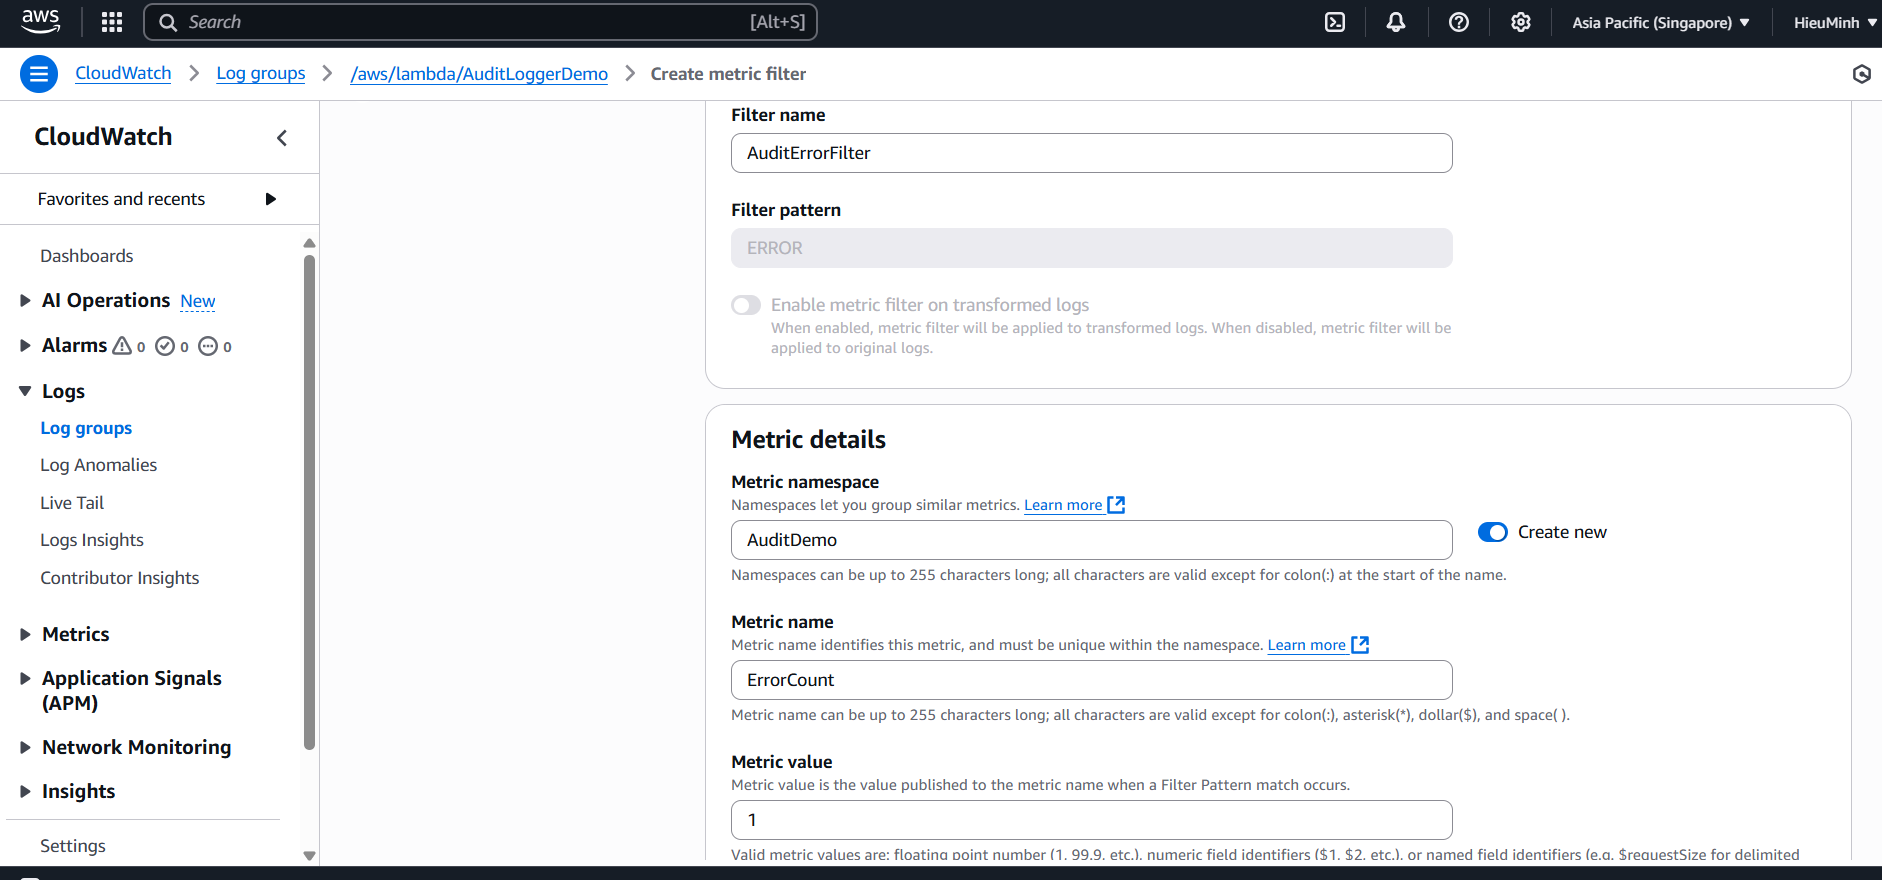Click the insufficient data alarms icon
The image size is (1882, 880).
pyautogui.click(x=208, y=346)
